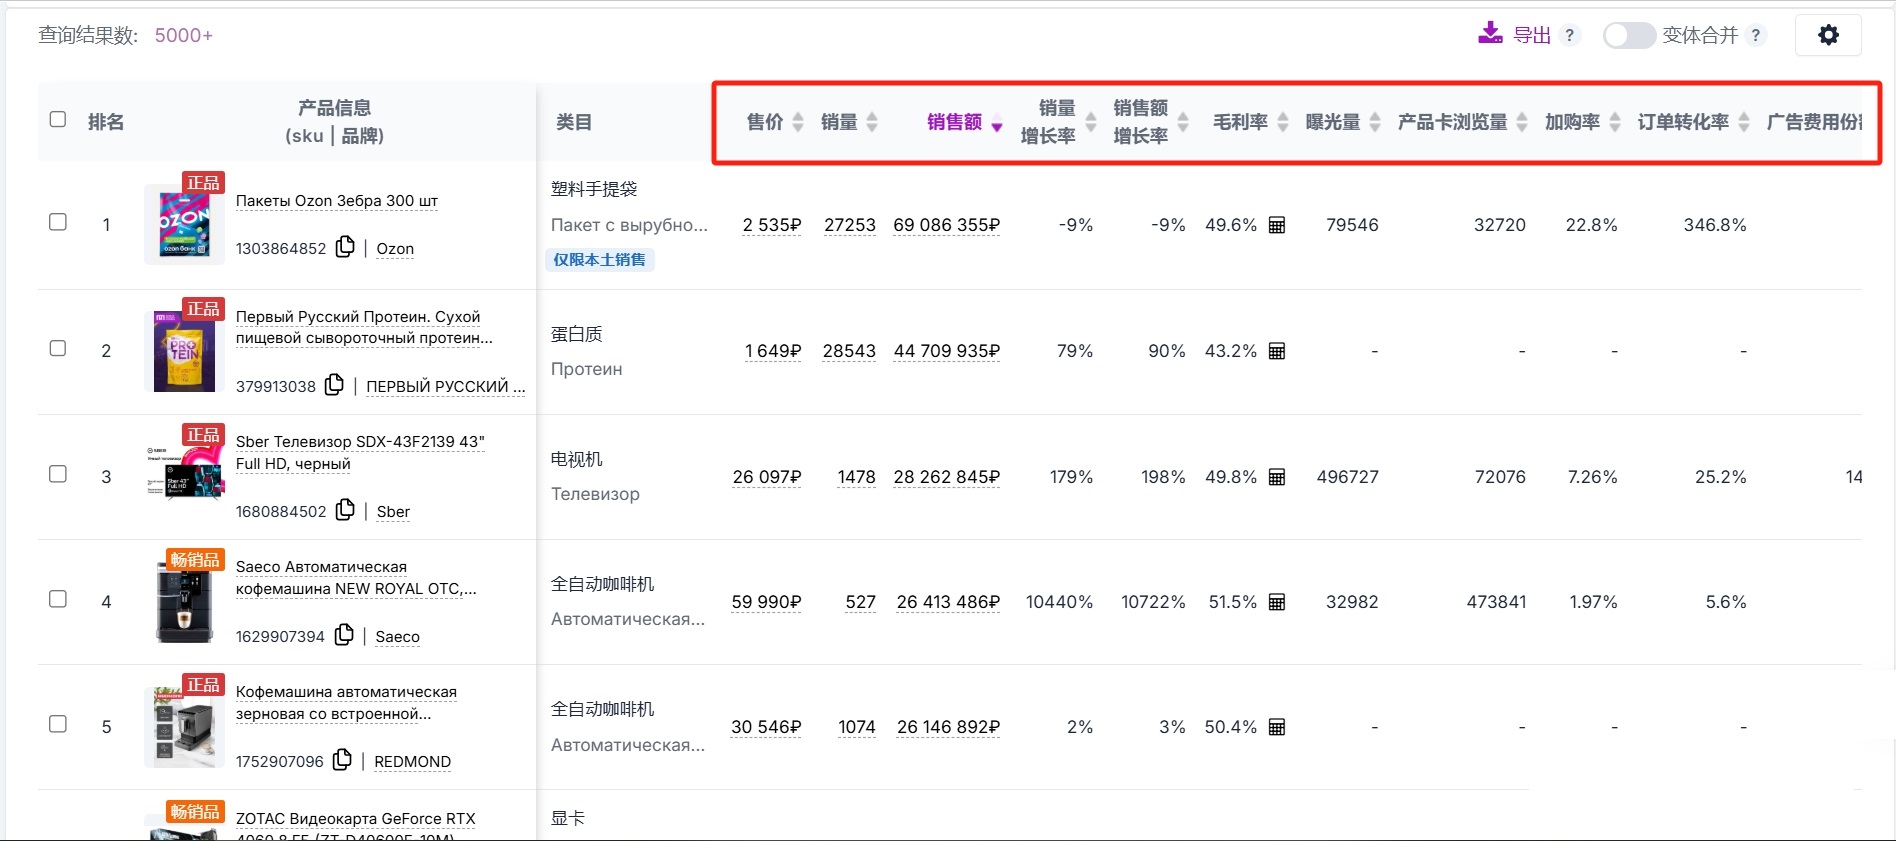Open brand link ПЕРВЫЙ РУССКИЙ
1896x841 pixels.
pyautogui.click(x=445, y=387)
